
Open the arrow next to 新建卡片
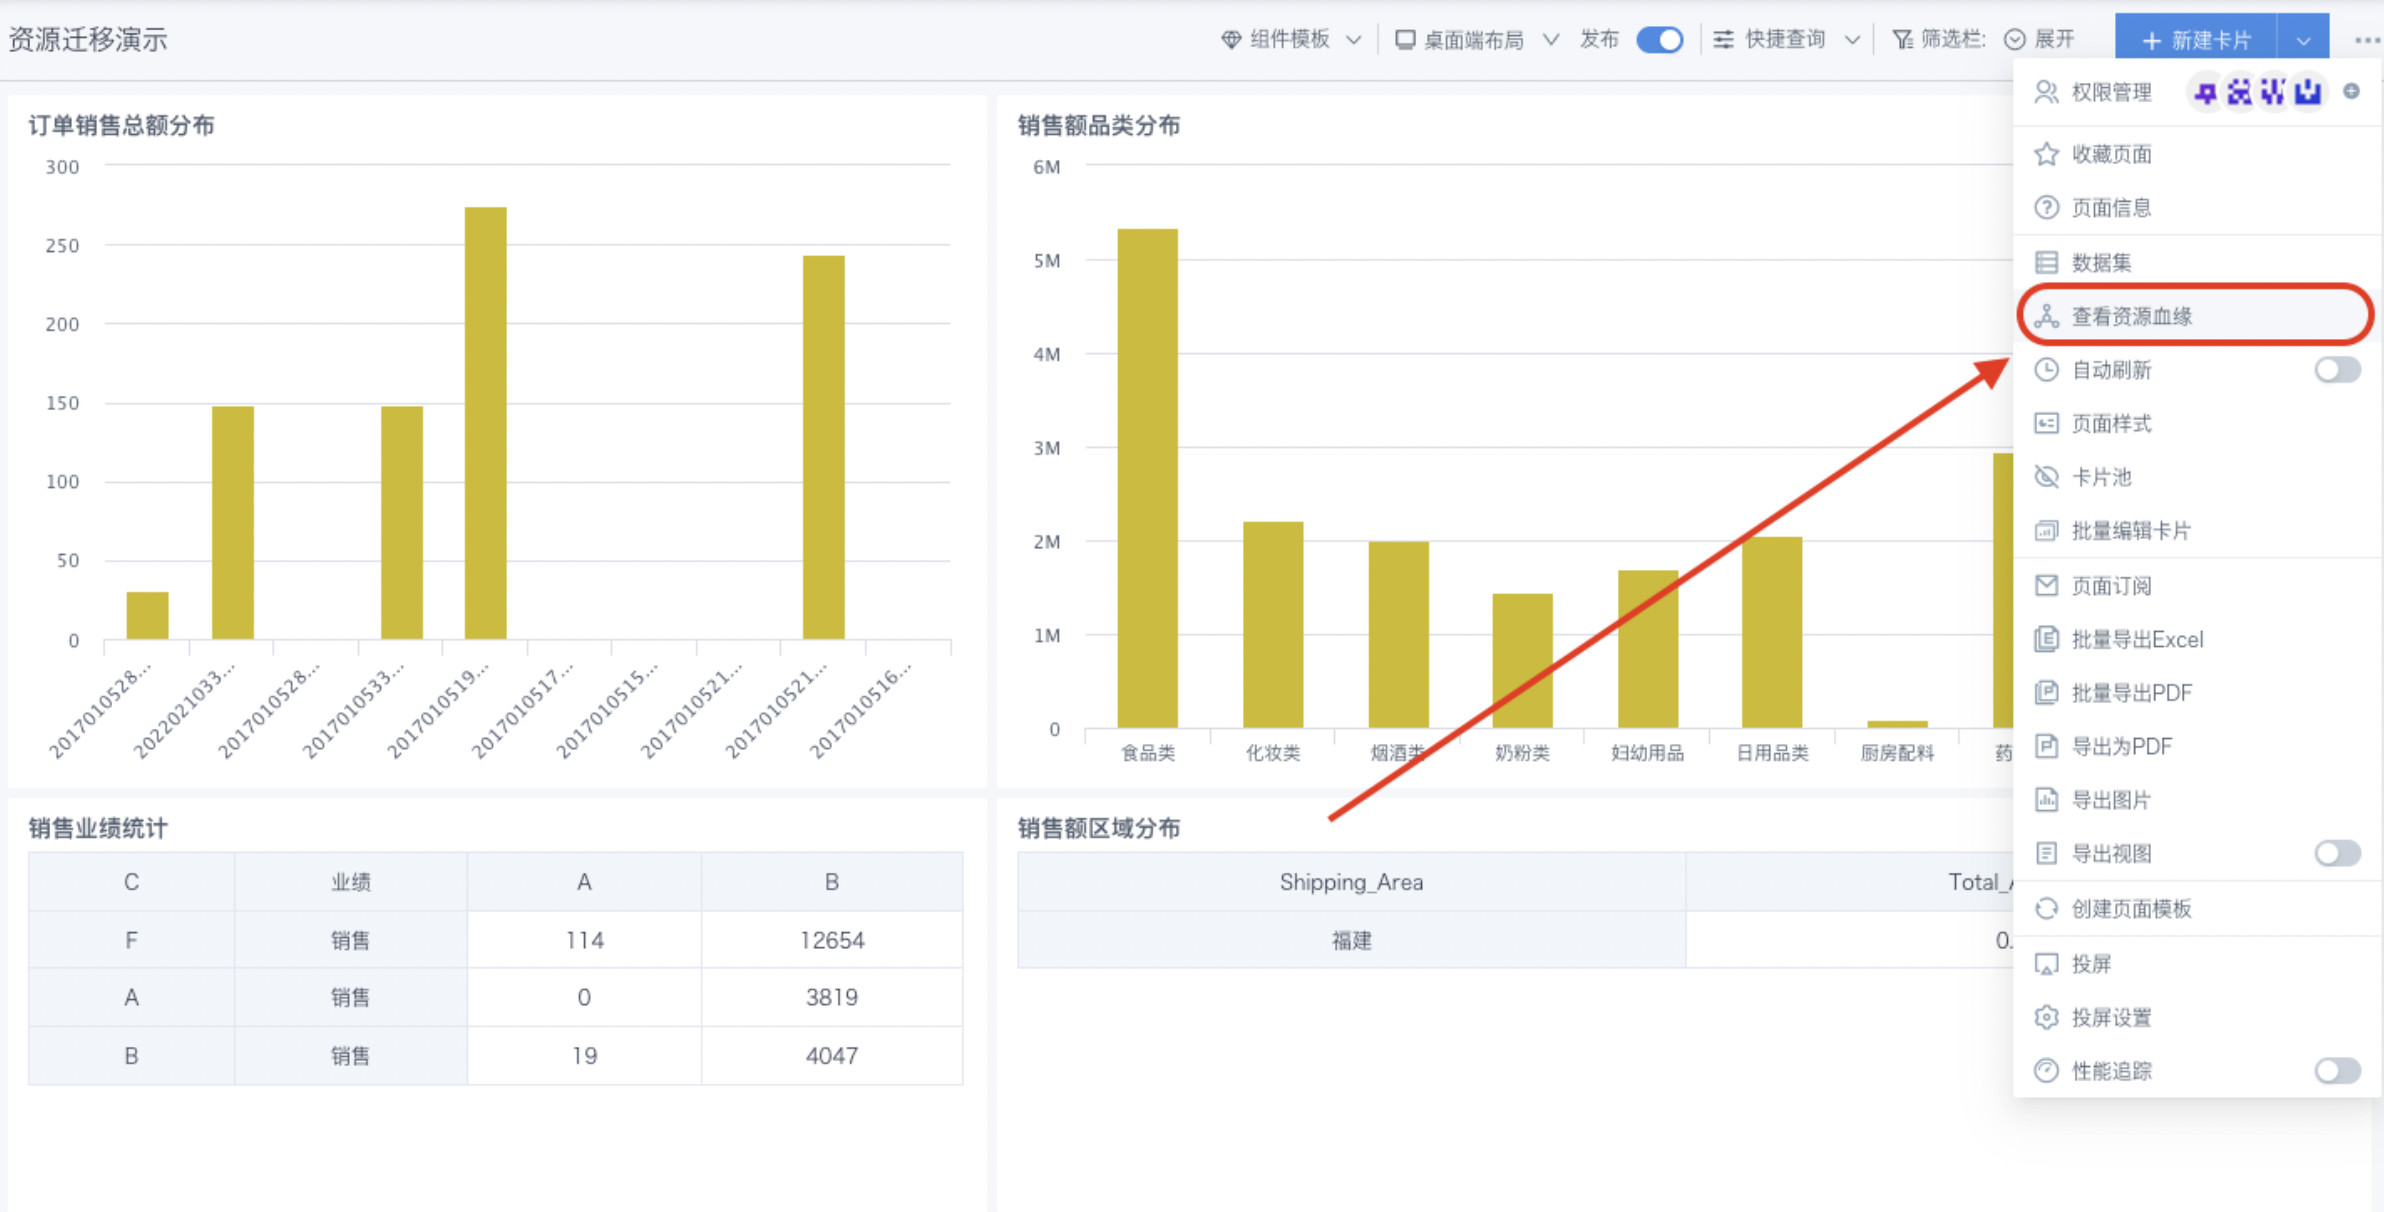pos(2303,41)
